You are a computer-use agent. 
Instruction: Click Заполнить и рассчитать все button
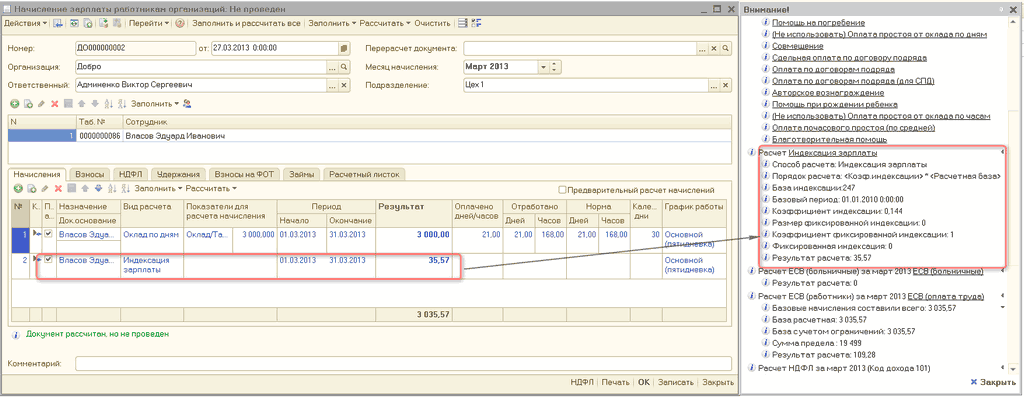tap(246, 23)
